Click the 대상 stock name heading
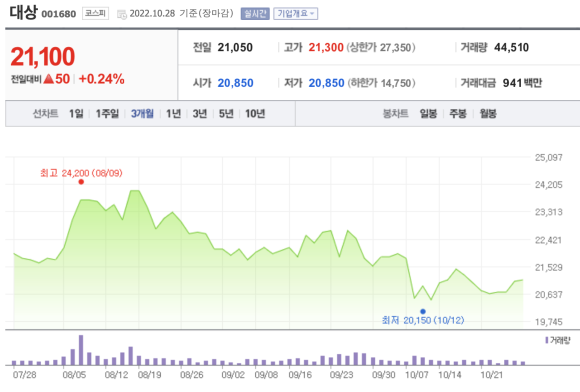 [23, 12]
